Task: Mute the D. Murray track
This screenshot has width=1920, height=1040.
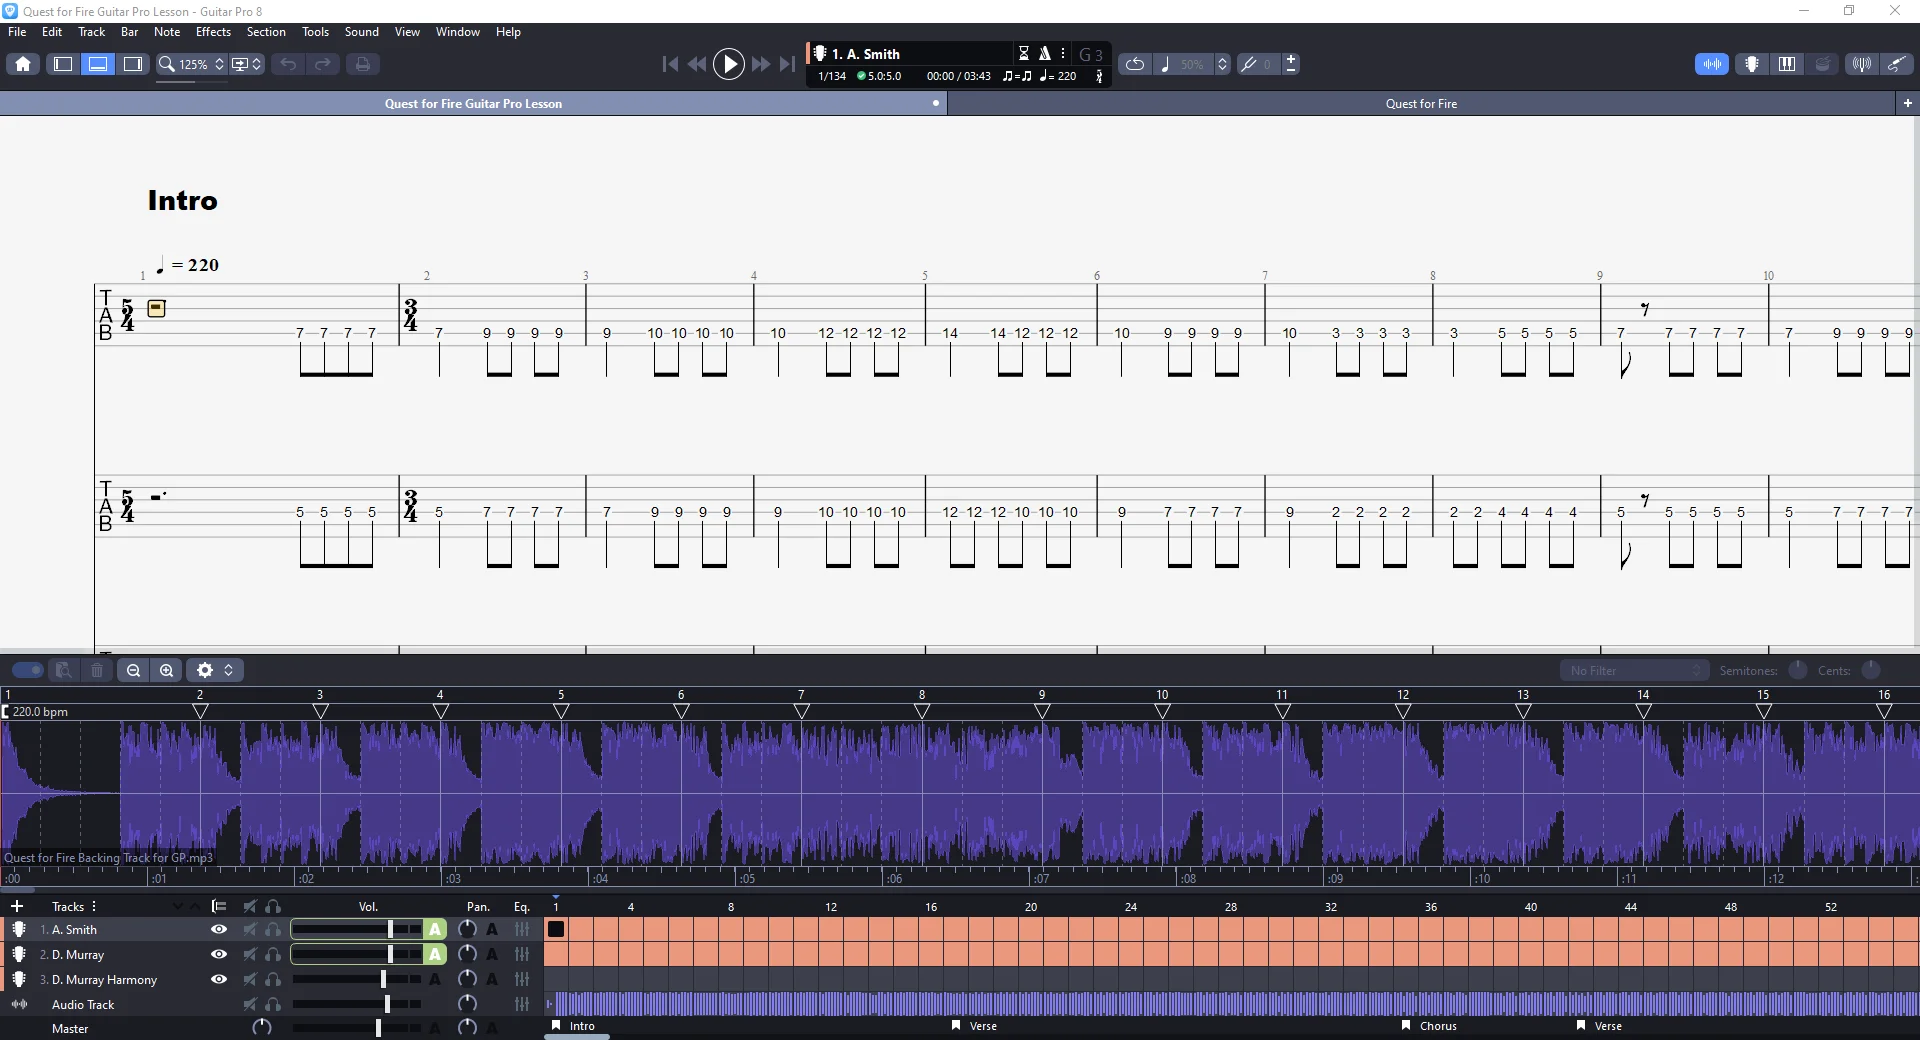Action: pos(249,954)
